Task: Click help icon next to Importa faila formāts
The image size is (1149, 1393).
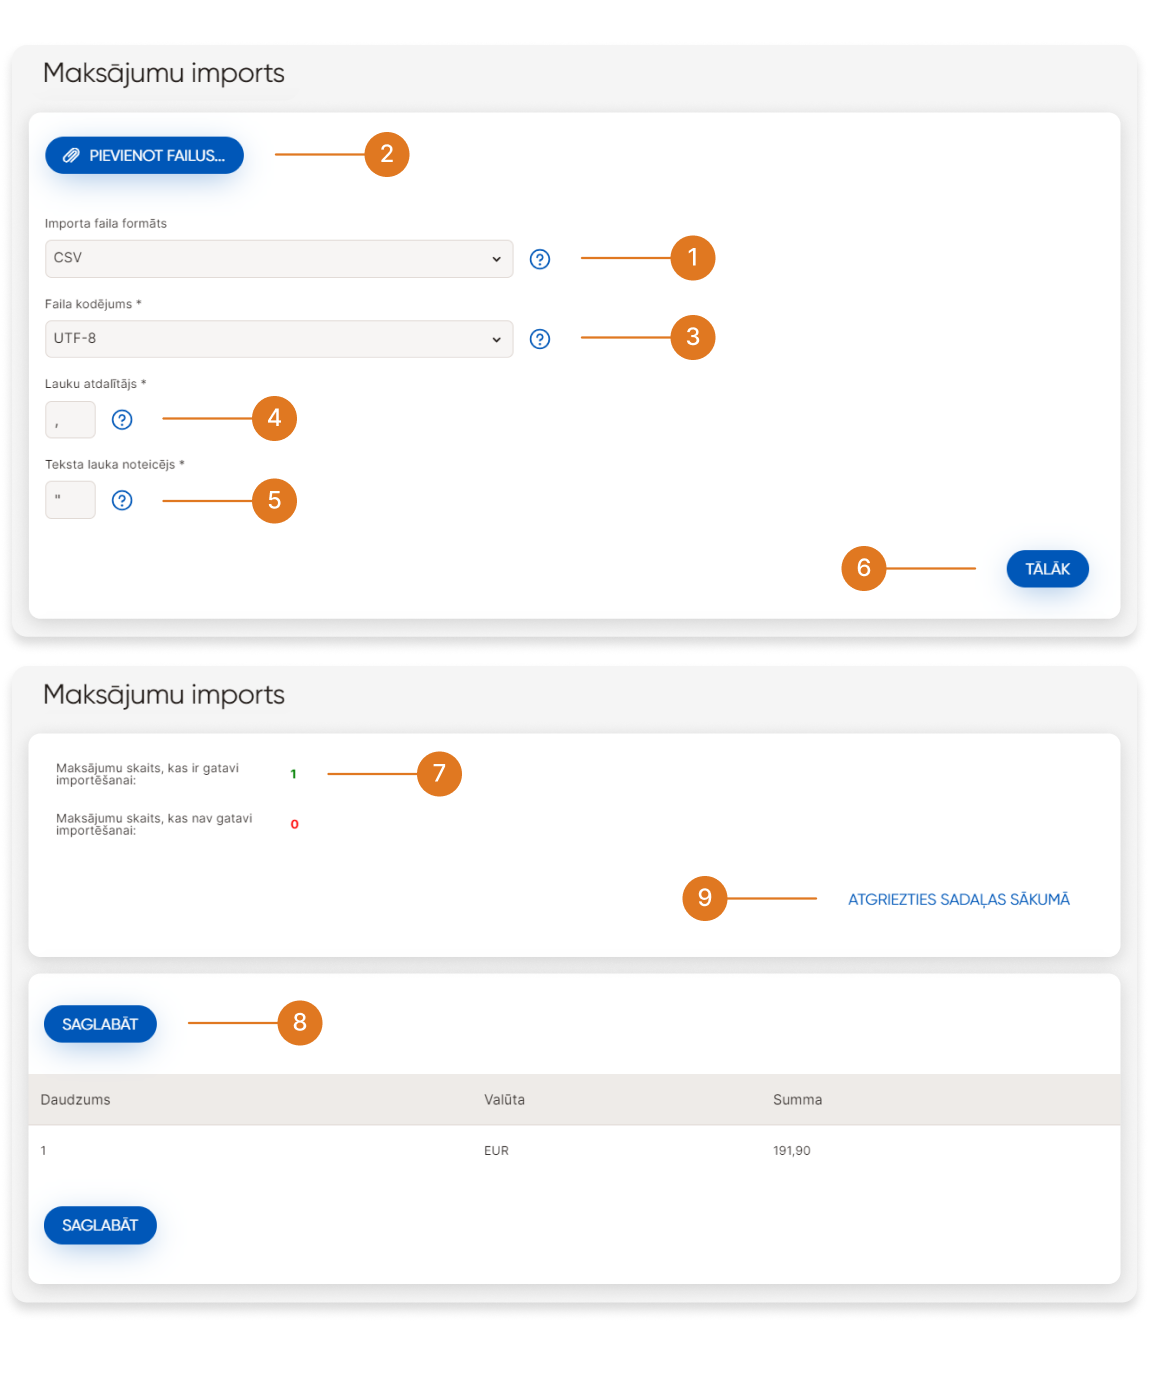Action: click(540, 259)
